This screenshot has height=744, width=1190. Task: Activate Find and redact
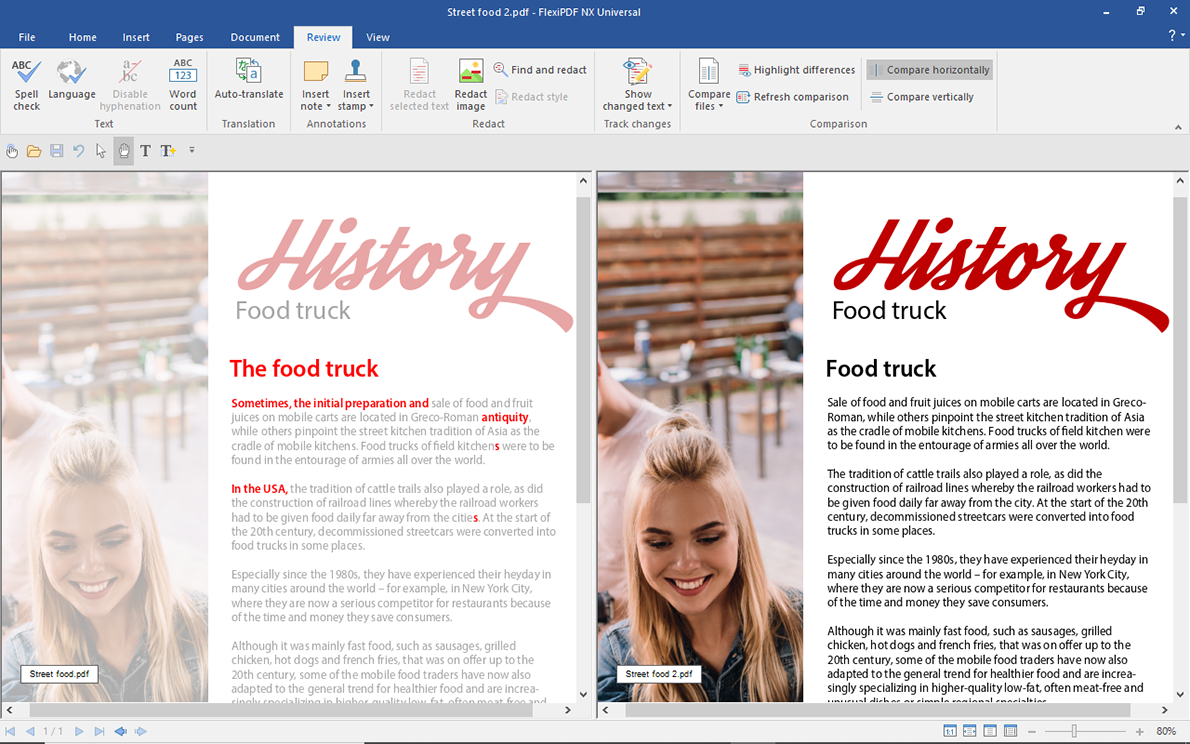tap(539, 69)
